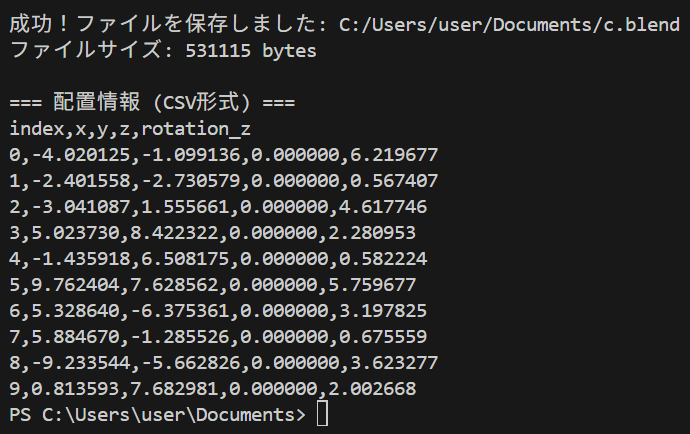Click the CSV header index,x,y,z,rotation_z
Image resolution: width=690 pixels, height=434 pixels.
coord(130,129)
